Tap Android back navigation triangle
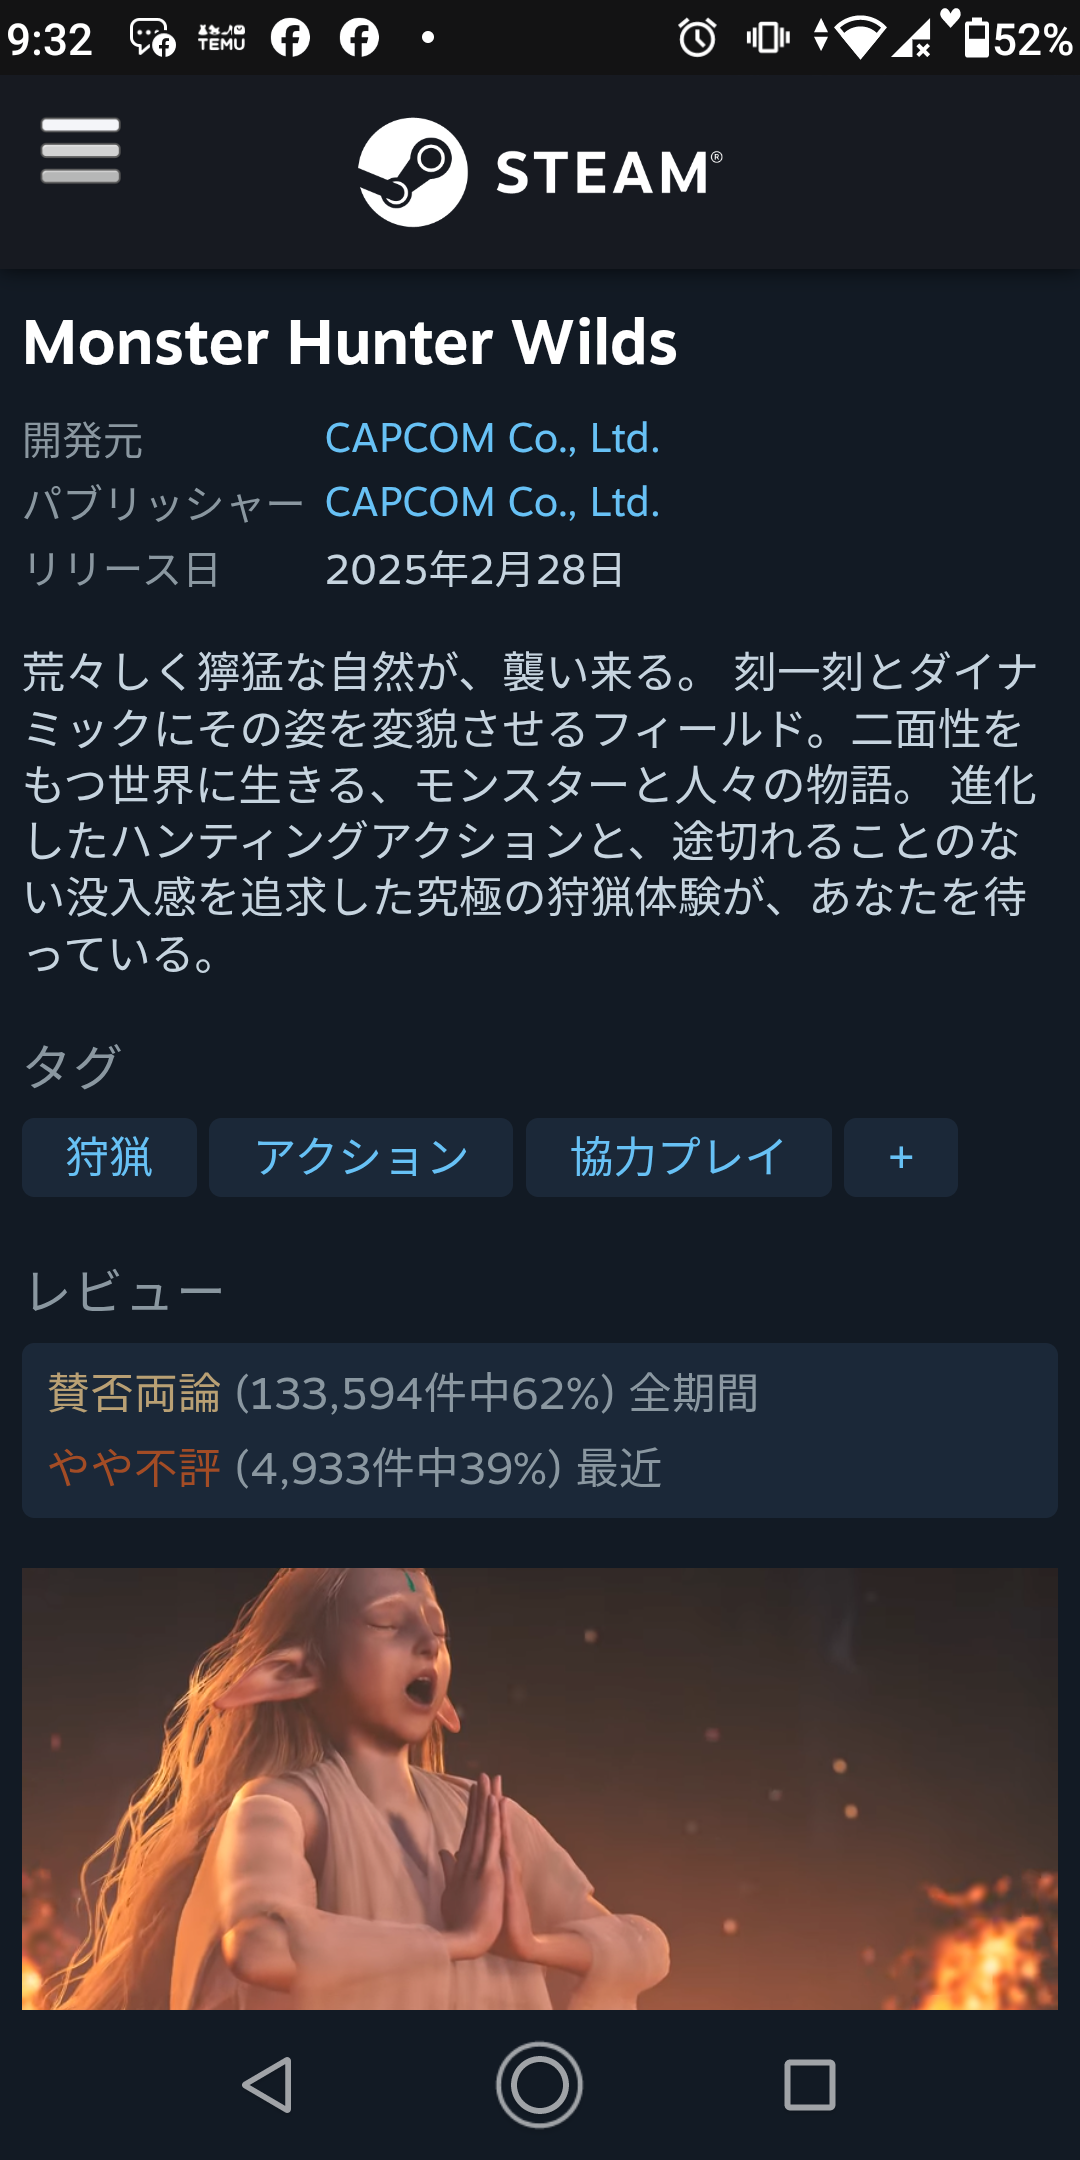 pos(268,2085)
